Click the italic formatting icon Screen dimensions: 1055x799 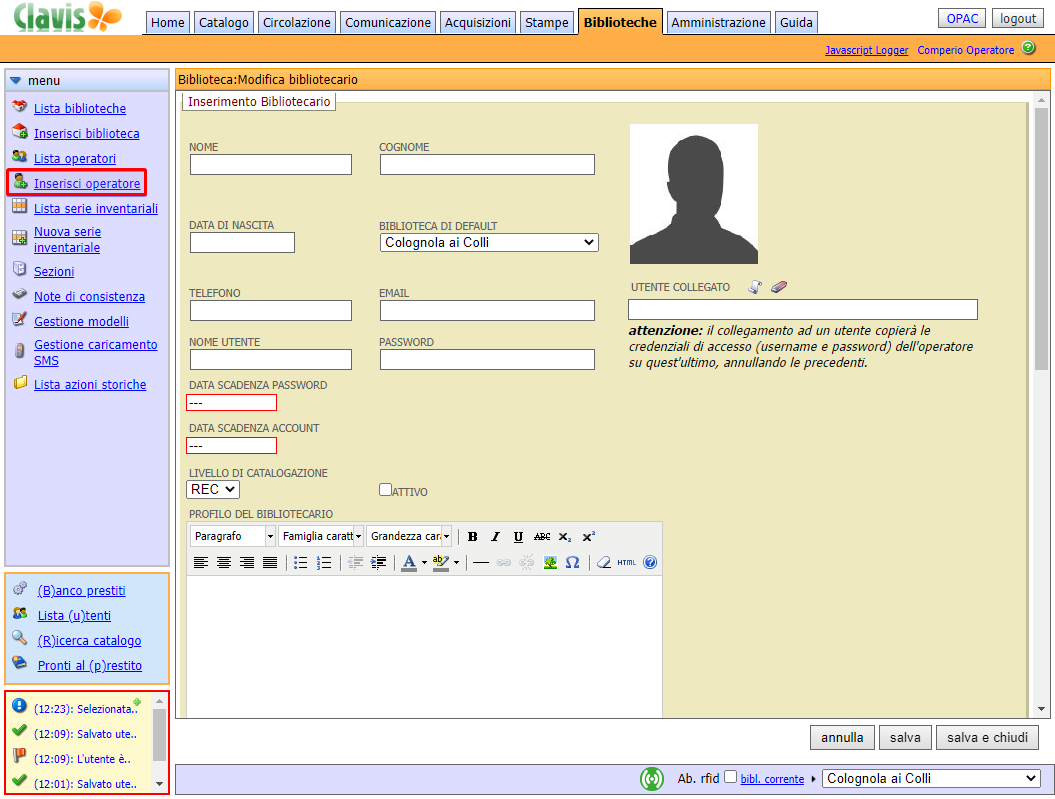pos(495,537)
